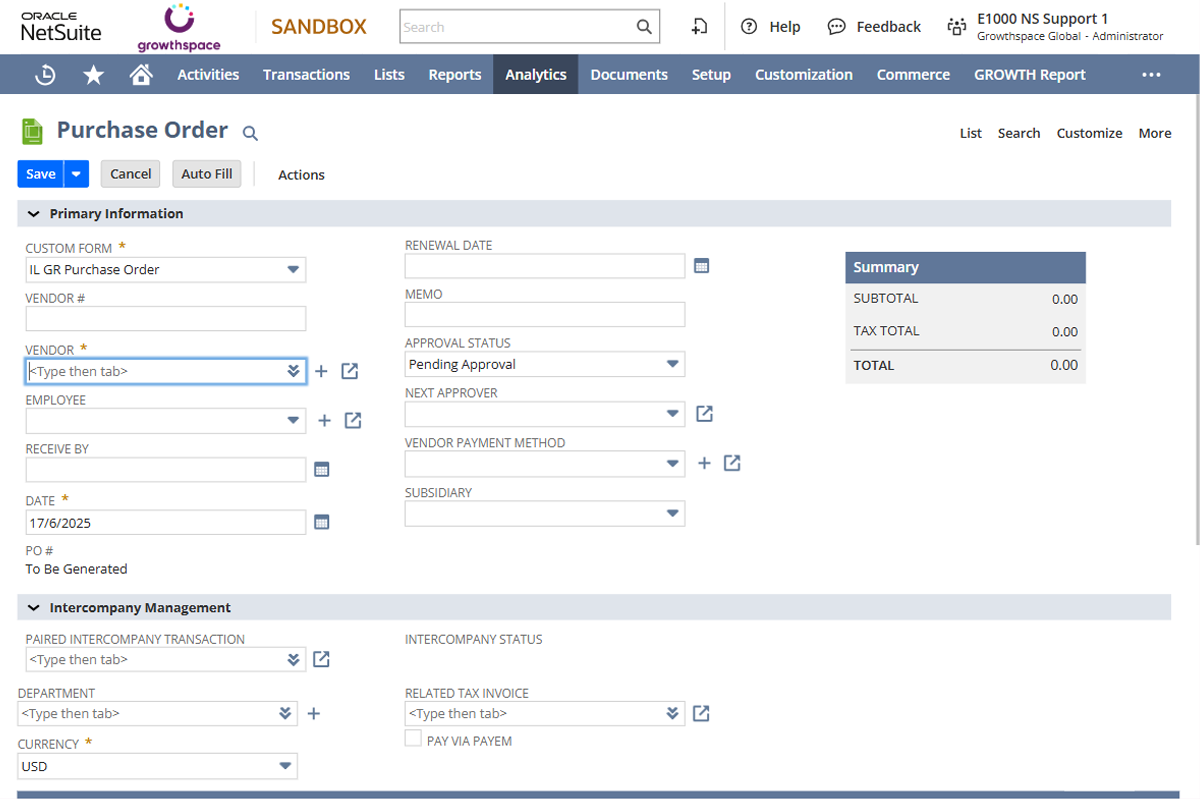Open vendor record via the pop-out icon

click(349, 371)
